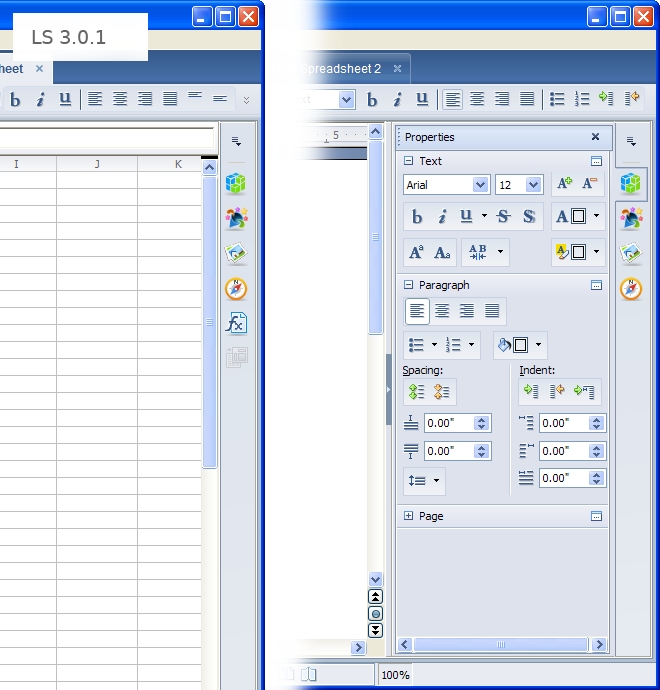Open the Navigator compass icon in the left window sidebar
This screenshot has width=660, height=690.
tap(236, 289)
